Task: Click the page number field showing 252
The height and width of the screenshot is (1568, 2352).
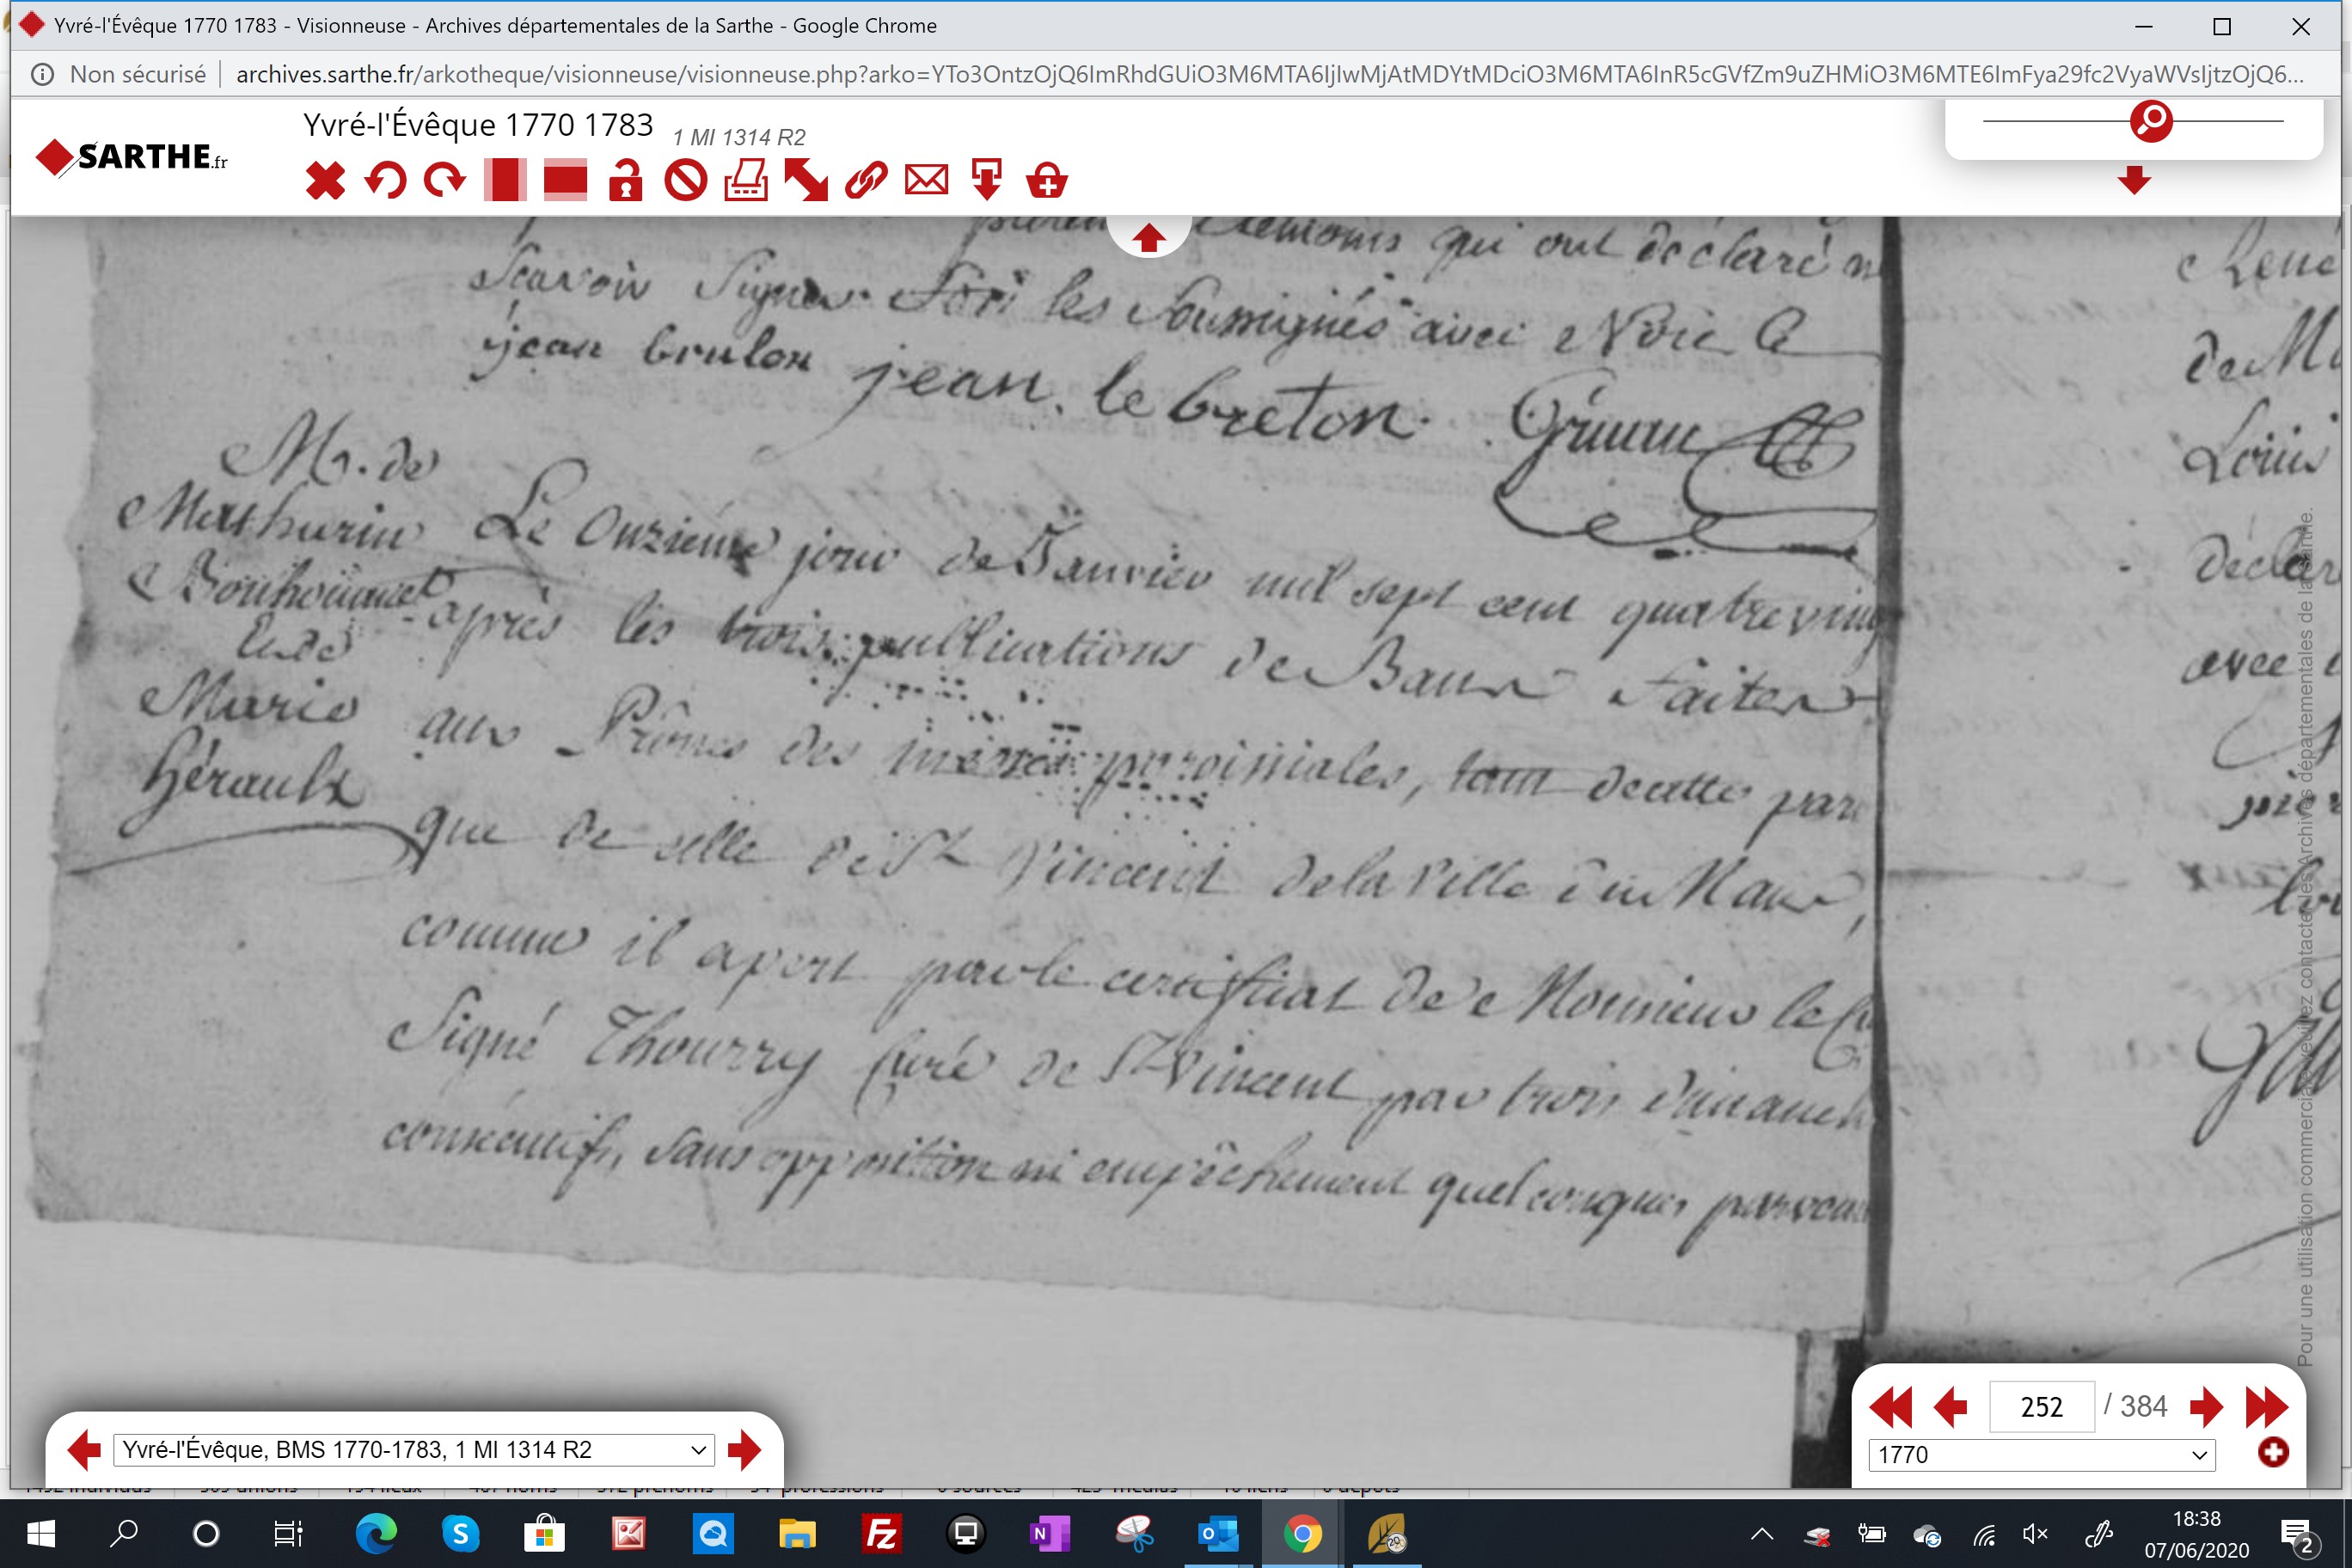Action: pyautogui.click(x=2041, y=1407)
